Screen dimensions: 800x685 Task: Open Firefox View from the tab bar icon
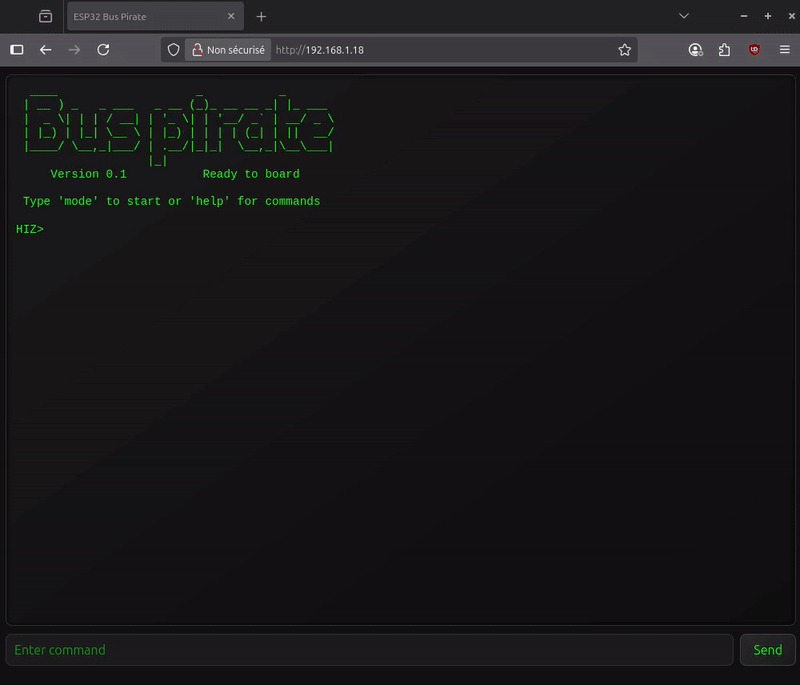click(45, 17)
